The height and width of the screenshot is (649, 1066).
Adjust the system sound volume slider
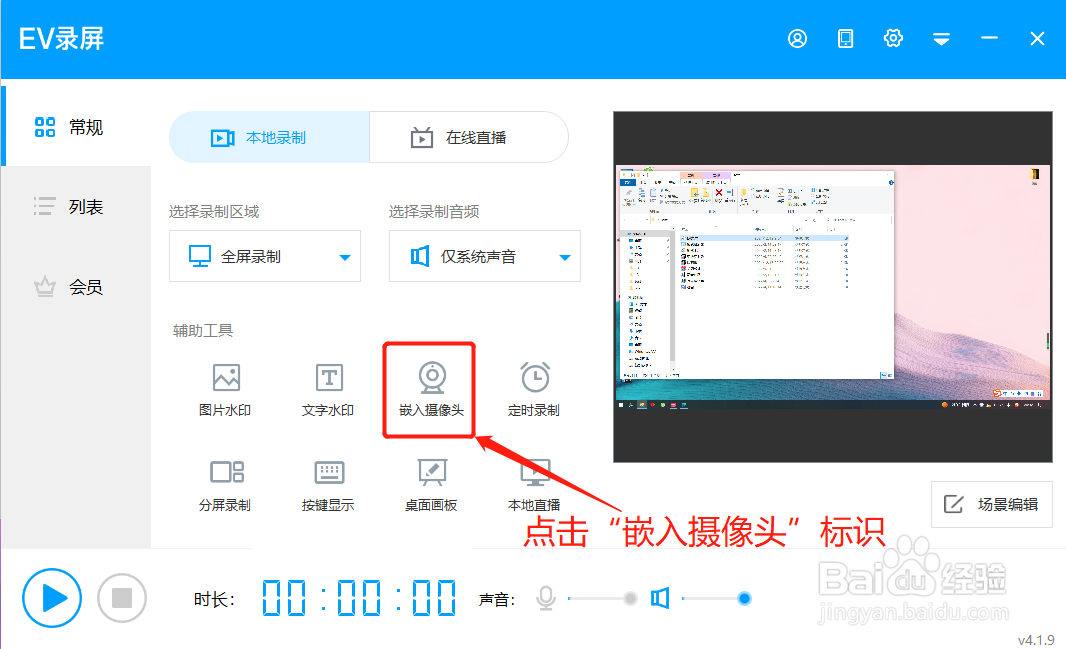tap(717, 598)
